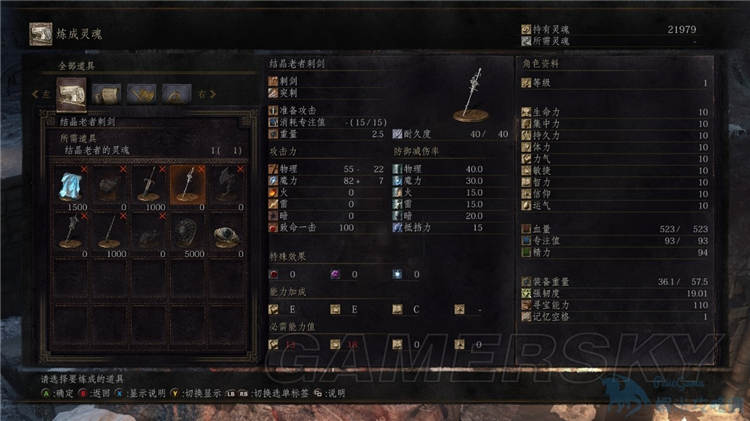This screenshot has height=421, width=750.
Task: Click the X 显示说明 show description prompt
Action: click(x=140, y=393)
